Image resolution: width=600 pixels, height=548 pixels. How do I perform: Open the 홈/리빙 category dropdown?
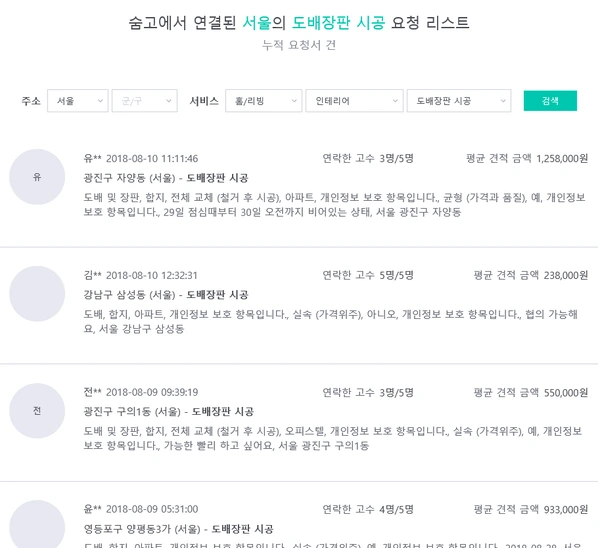(x=264, y=101)
